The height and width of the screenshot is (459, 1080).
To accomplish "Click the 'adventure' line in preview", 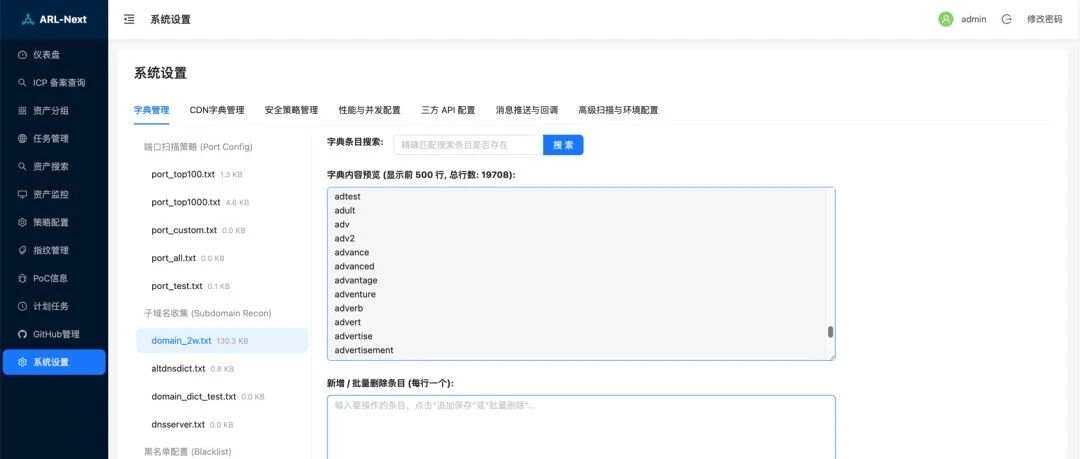I will point(355,294).
